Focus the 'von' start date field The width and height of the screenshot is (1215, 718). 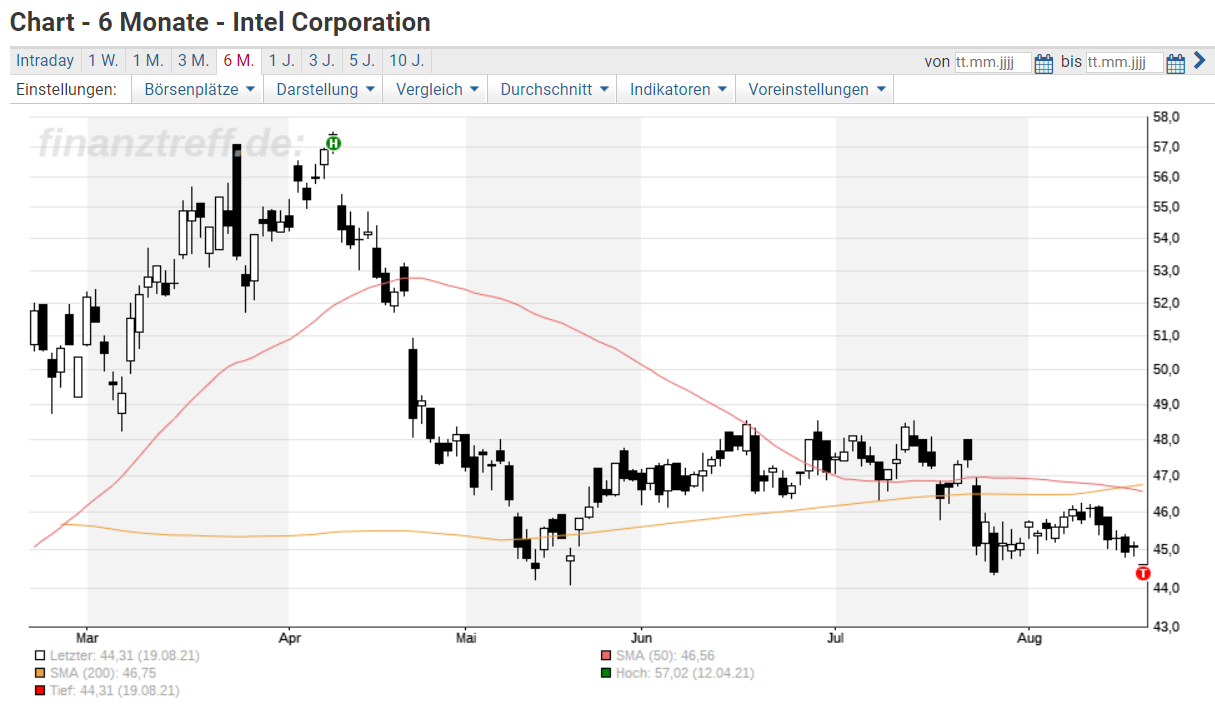(993, 62)
